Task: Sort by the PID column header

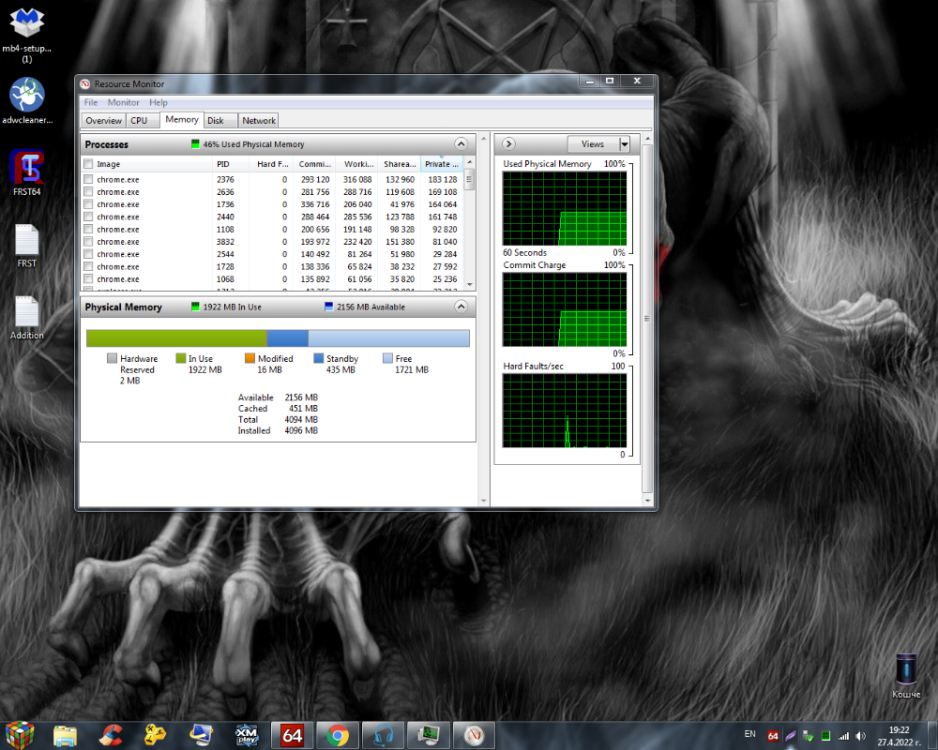Action: click(x=230, y=164)
